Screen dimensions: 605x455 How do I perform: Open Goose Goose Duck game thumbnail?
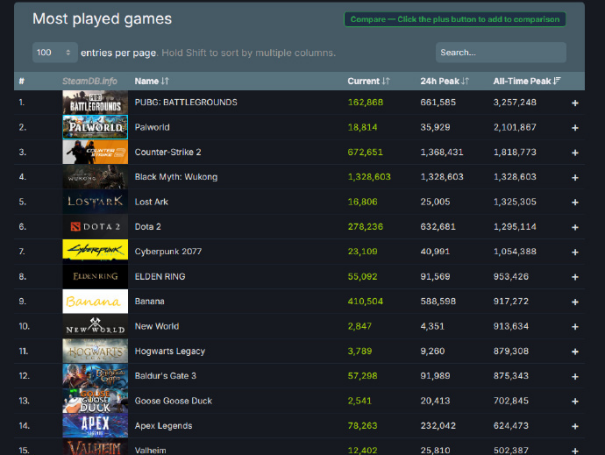coord(95,401)
